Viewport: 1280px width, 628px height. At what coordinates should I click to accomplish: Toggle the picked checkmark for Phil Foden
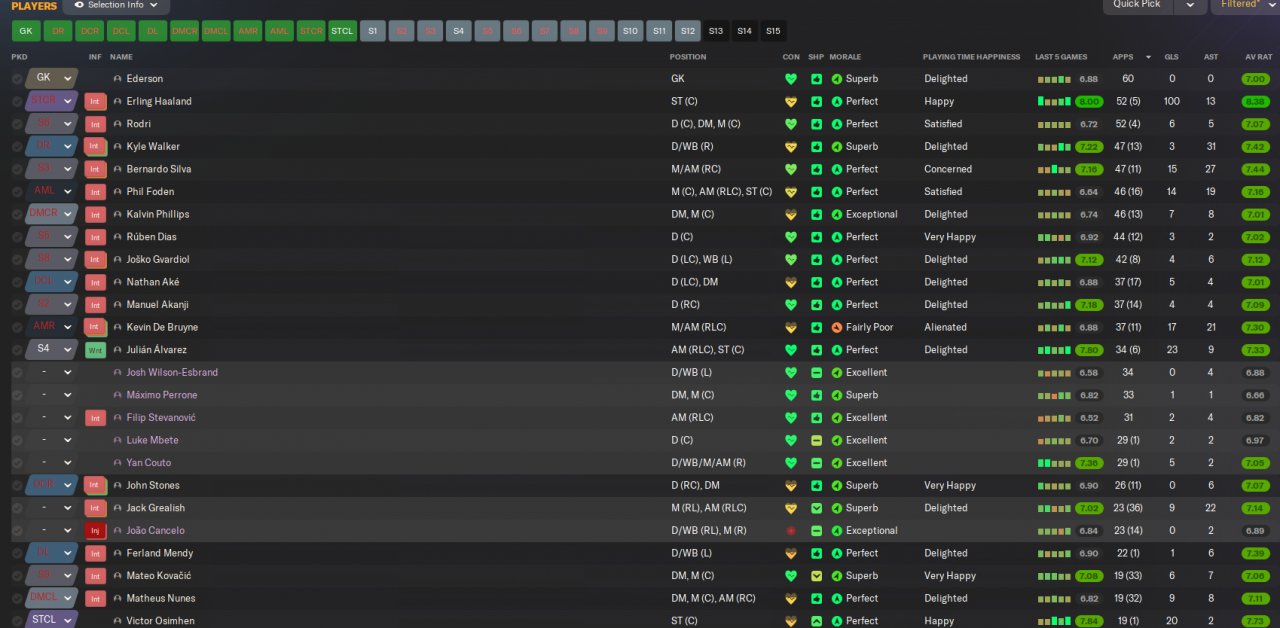[x=17, y=192]
